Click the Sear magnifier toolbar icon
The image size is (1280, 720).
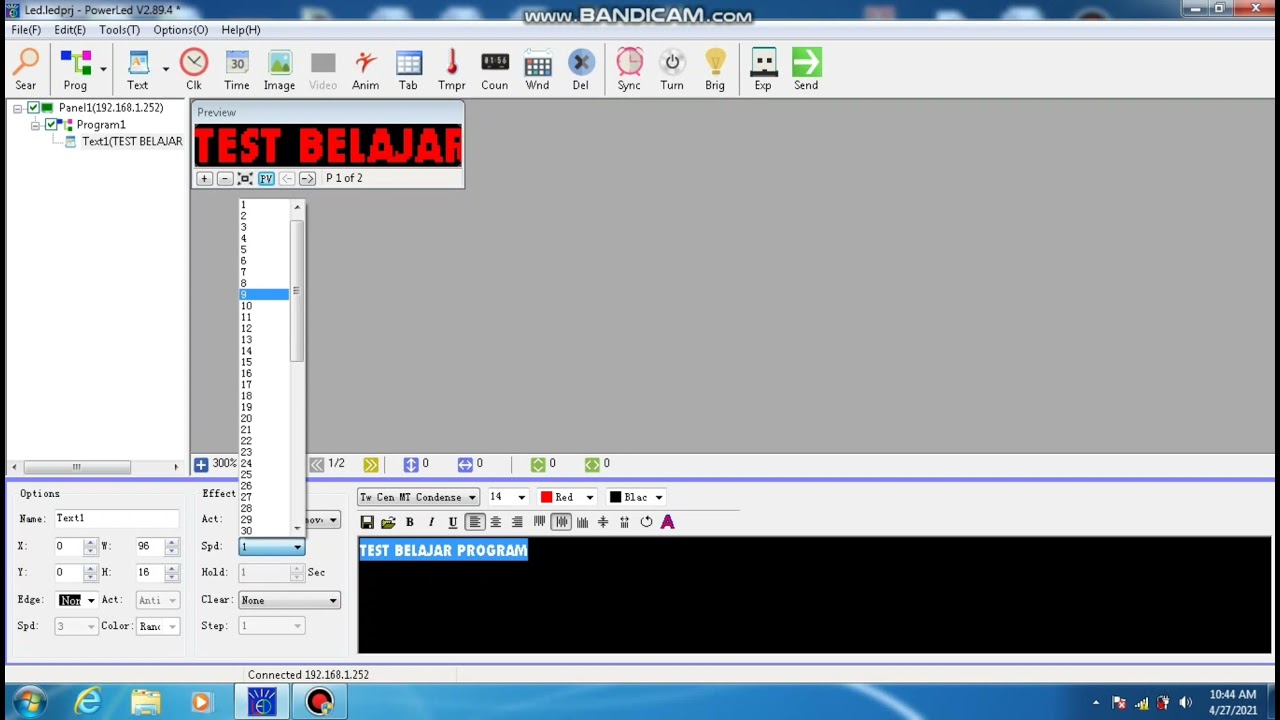(x=26, y=70)
